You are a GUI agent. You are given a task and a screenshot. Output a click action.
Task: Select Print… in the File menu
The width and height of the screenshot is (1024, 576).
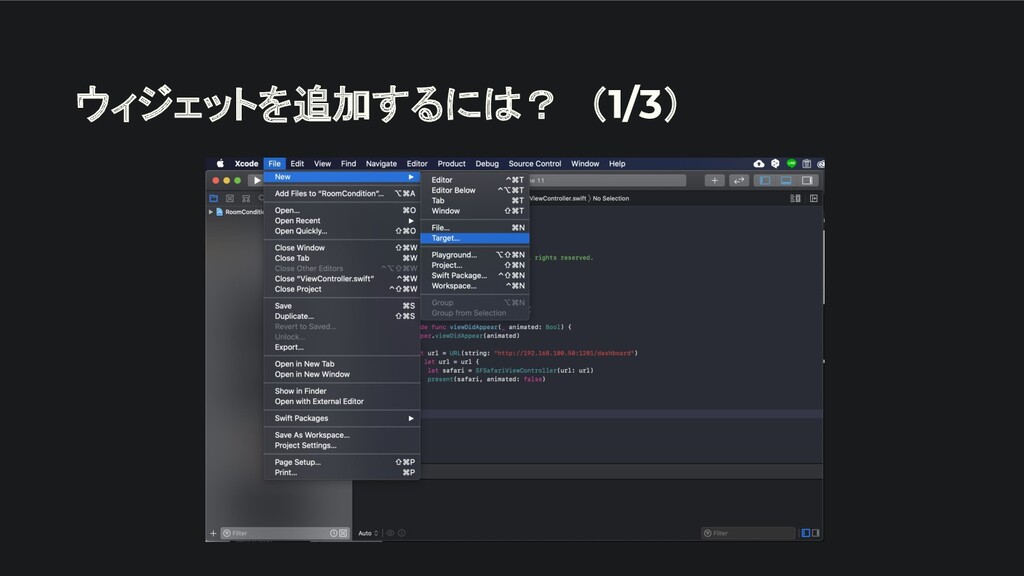click(342, 473)
